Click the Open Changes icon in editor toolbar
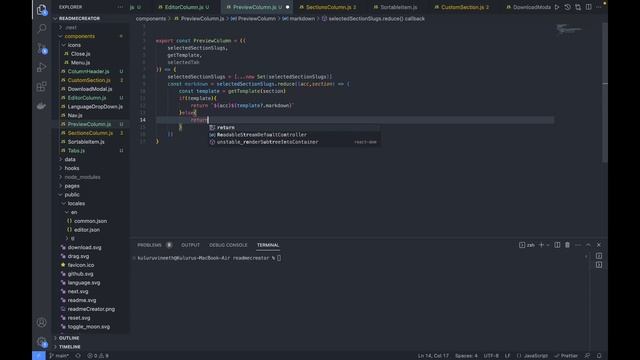This screenshot has width=640, height=360. (578, 7)
